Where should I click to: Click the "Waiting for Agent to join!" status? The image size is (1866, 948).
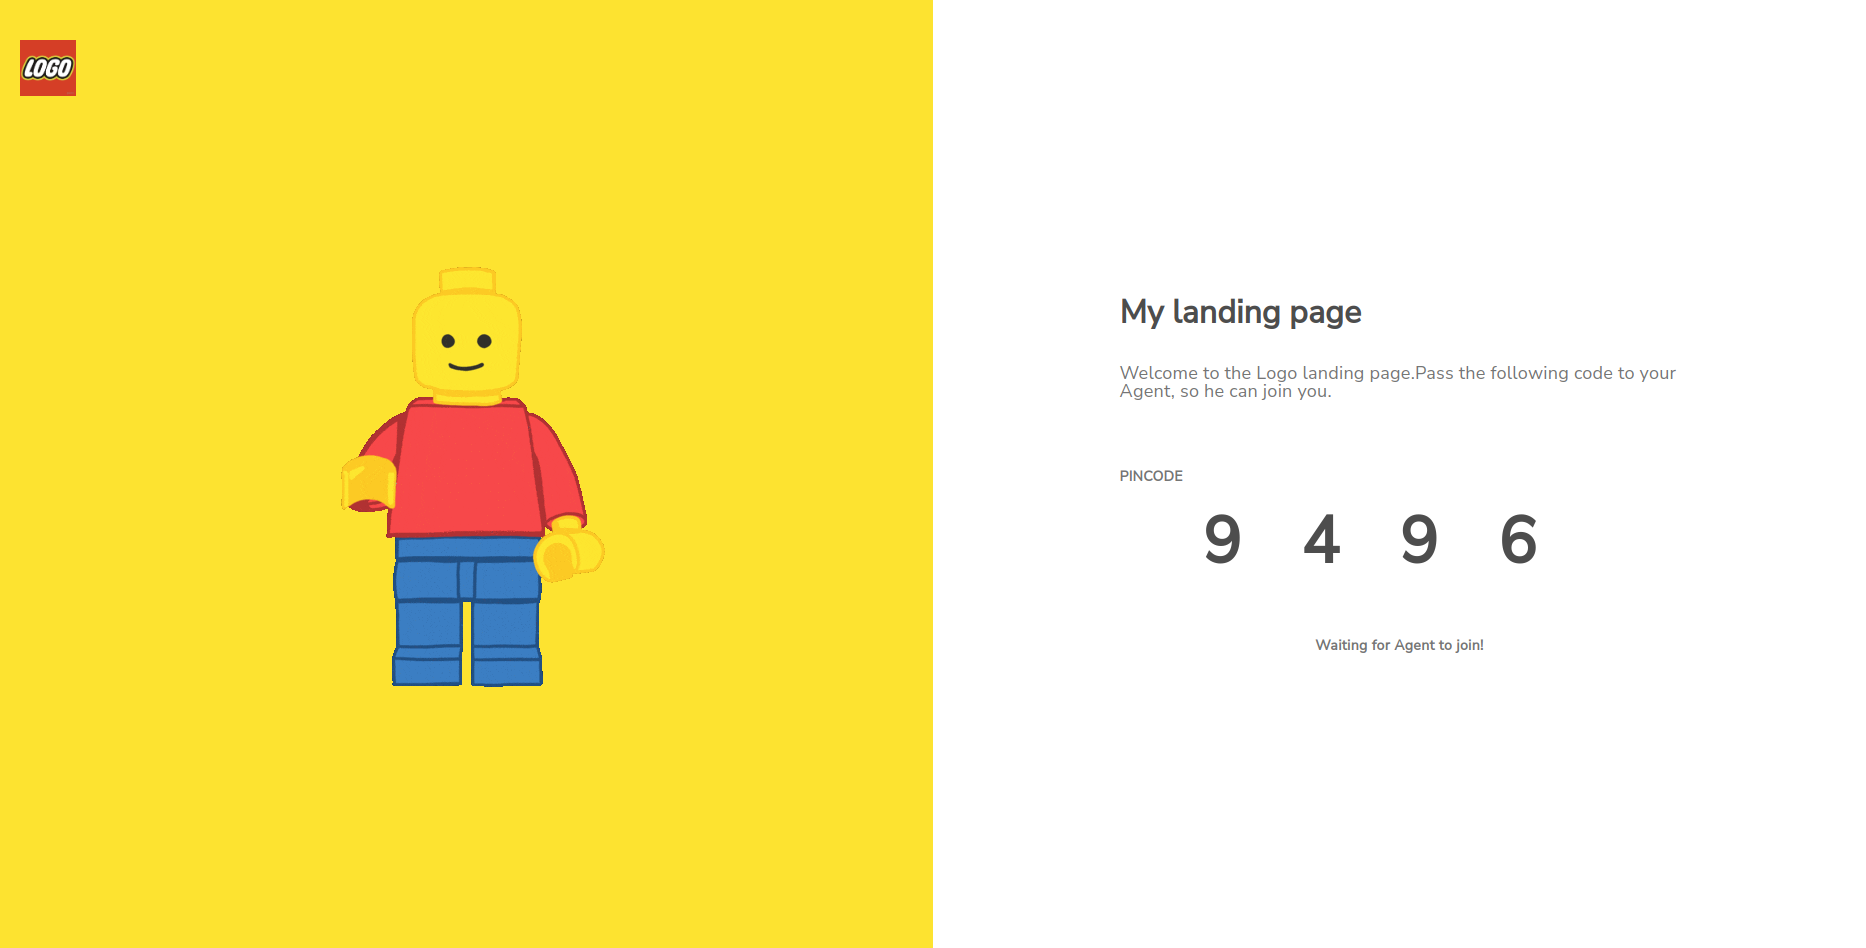(1399, 645)
